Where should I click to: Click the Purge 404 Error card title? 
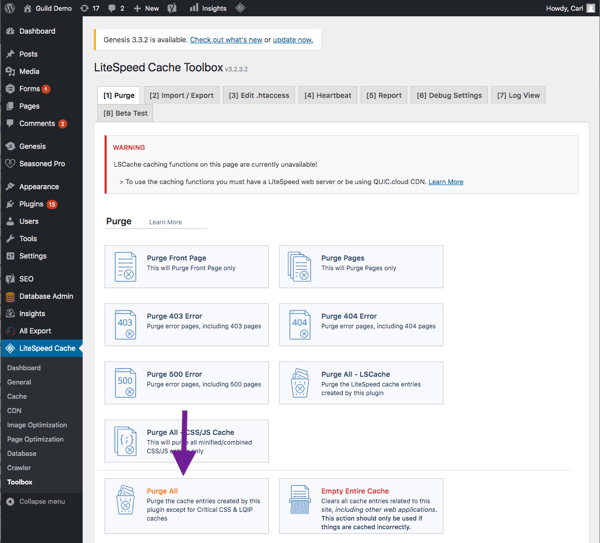pyautogui.click(x=349, y=316)
